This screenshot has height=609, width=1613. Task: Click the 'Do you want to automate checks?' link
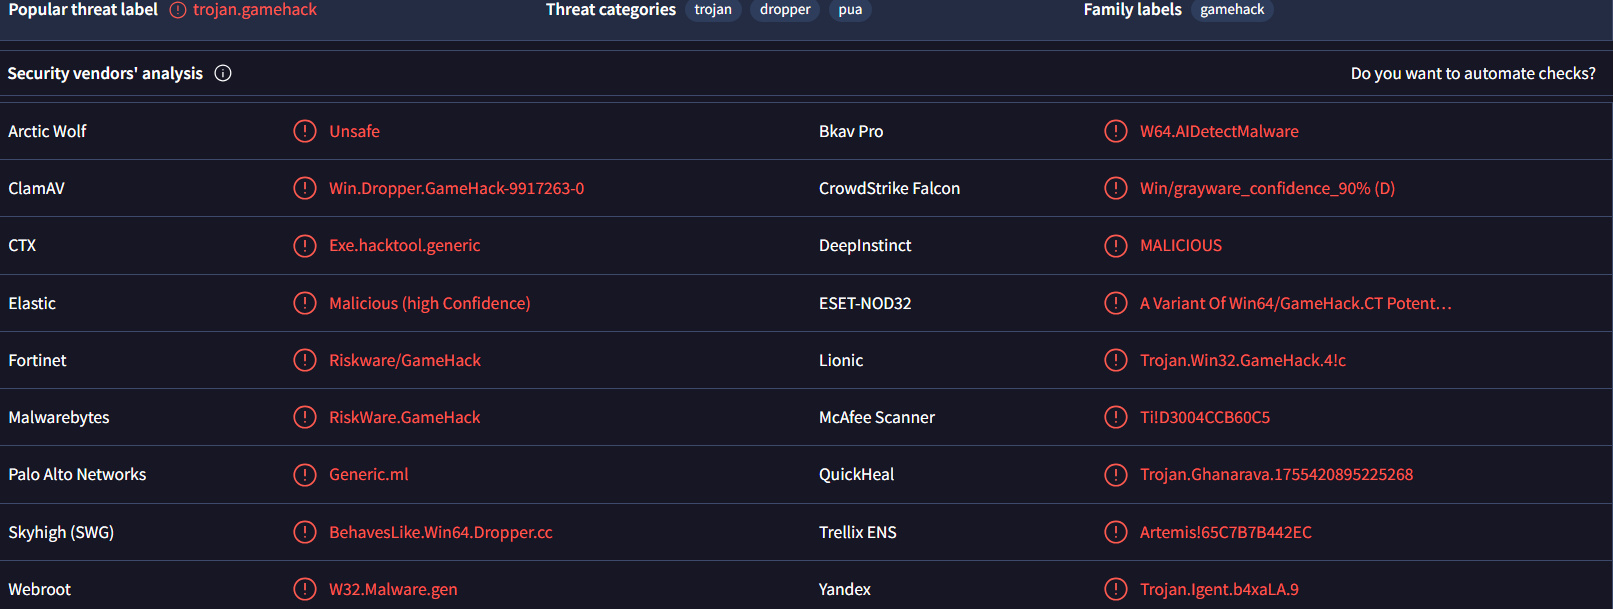[x=1472, y=73]
